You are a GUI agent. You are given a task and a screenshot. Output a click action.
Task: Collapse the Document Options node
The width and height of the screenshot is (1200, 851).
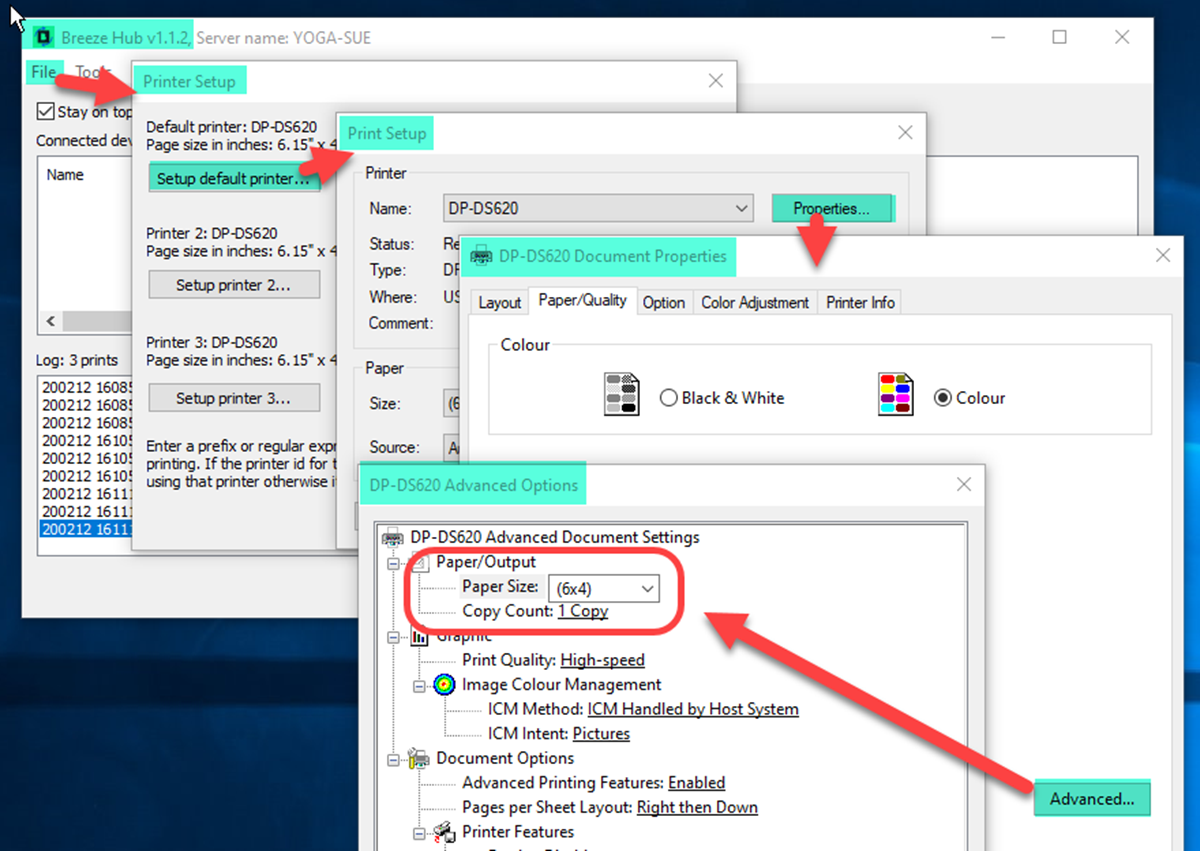[393, 759]
